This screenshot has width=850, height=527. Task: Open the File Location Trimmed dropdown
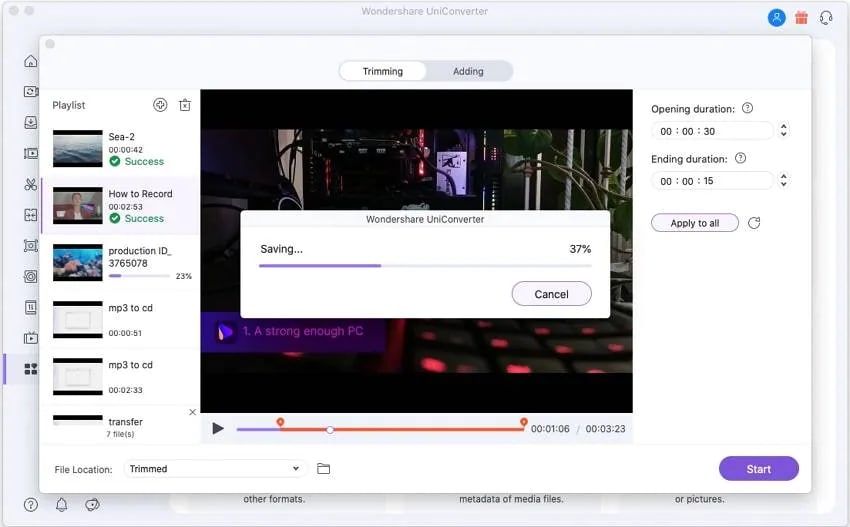coord(215,468)
